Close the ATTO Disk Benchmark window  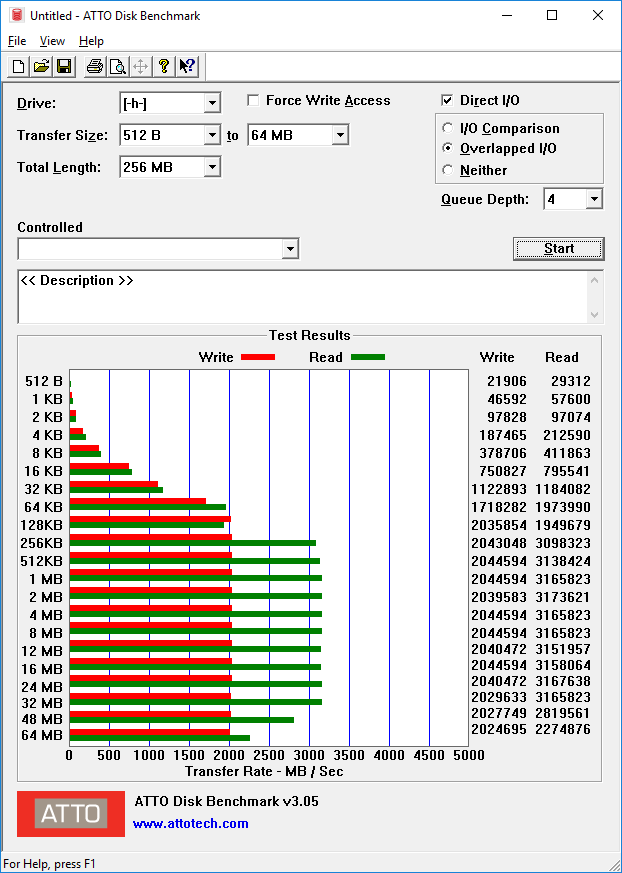coord(597,15)
